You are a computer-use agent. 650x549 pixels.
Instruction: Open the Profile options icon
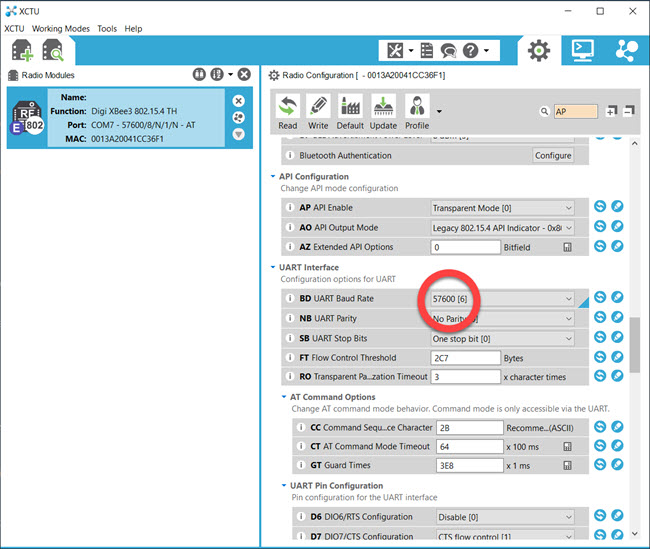pos(417,112)
